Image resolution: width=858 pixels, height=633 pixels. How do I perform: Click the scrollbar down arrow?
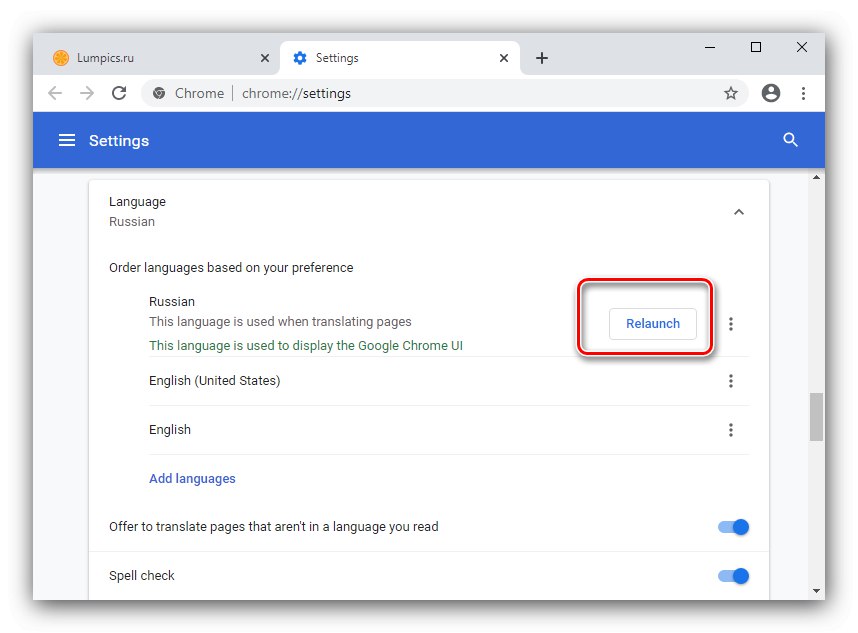[816, 591]
